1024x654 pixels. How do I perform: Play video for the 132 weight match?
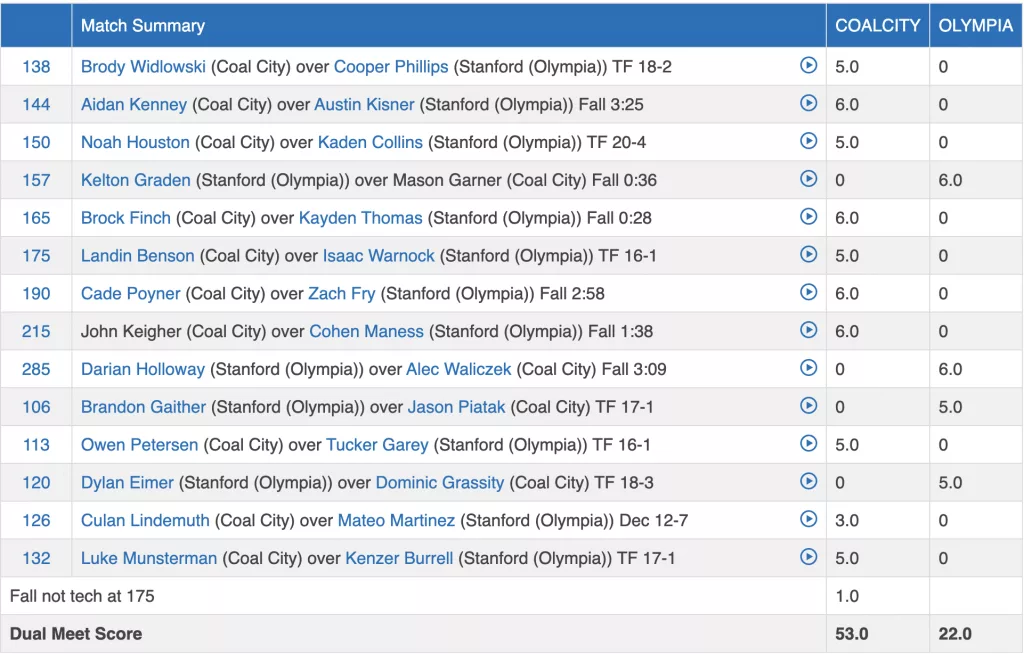[808, 557]
